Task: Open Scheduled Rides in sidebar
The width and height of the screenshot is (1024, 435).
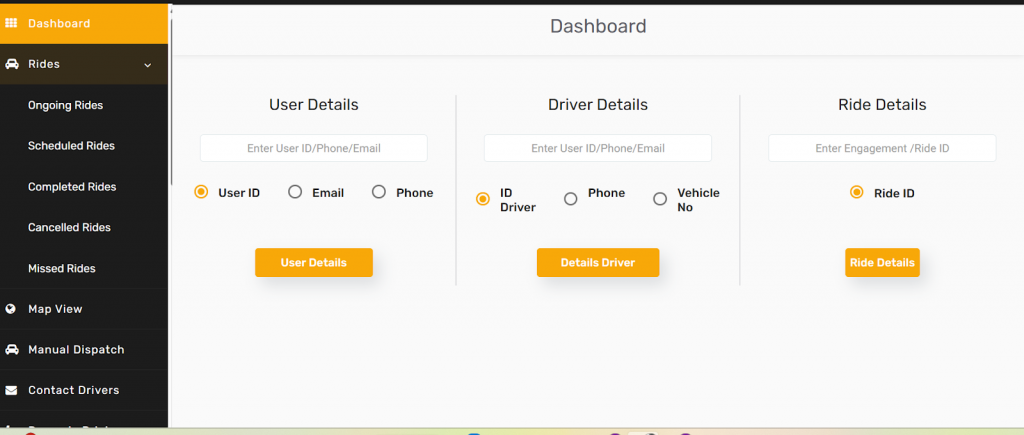Action: pos(71,146)
